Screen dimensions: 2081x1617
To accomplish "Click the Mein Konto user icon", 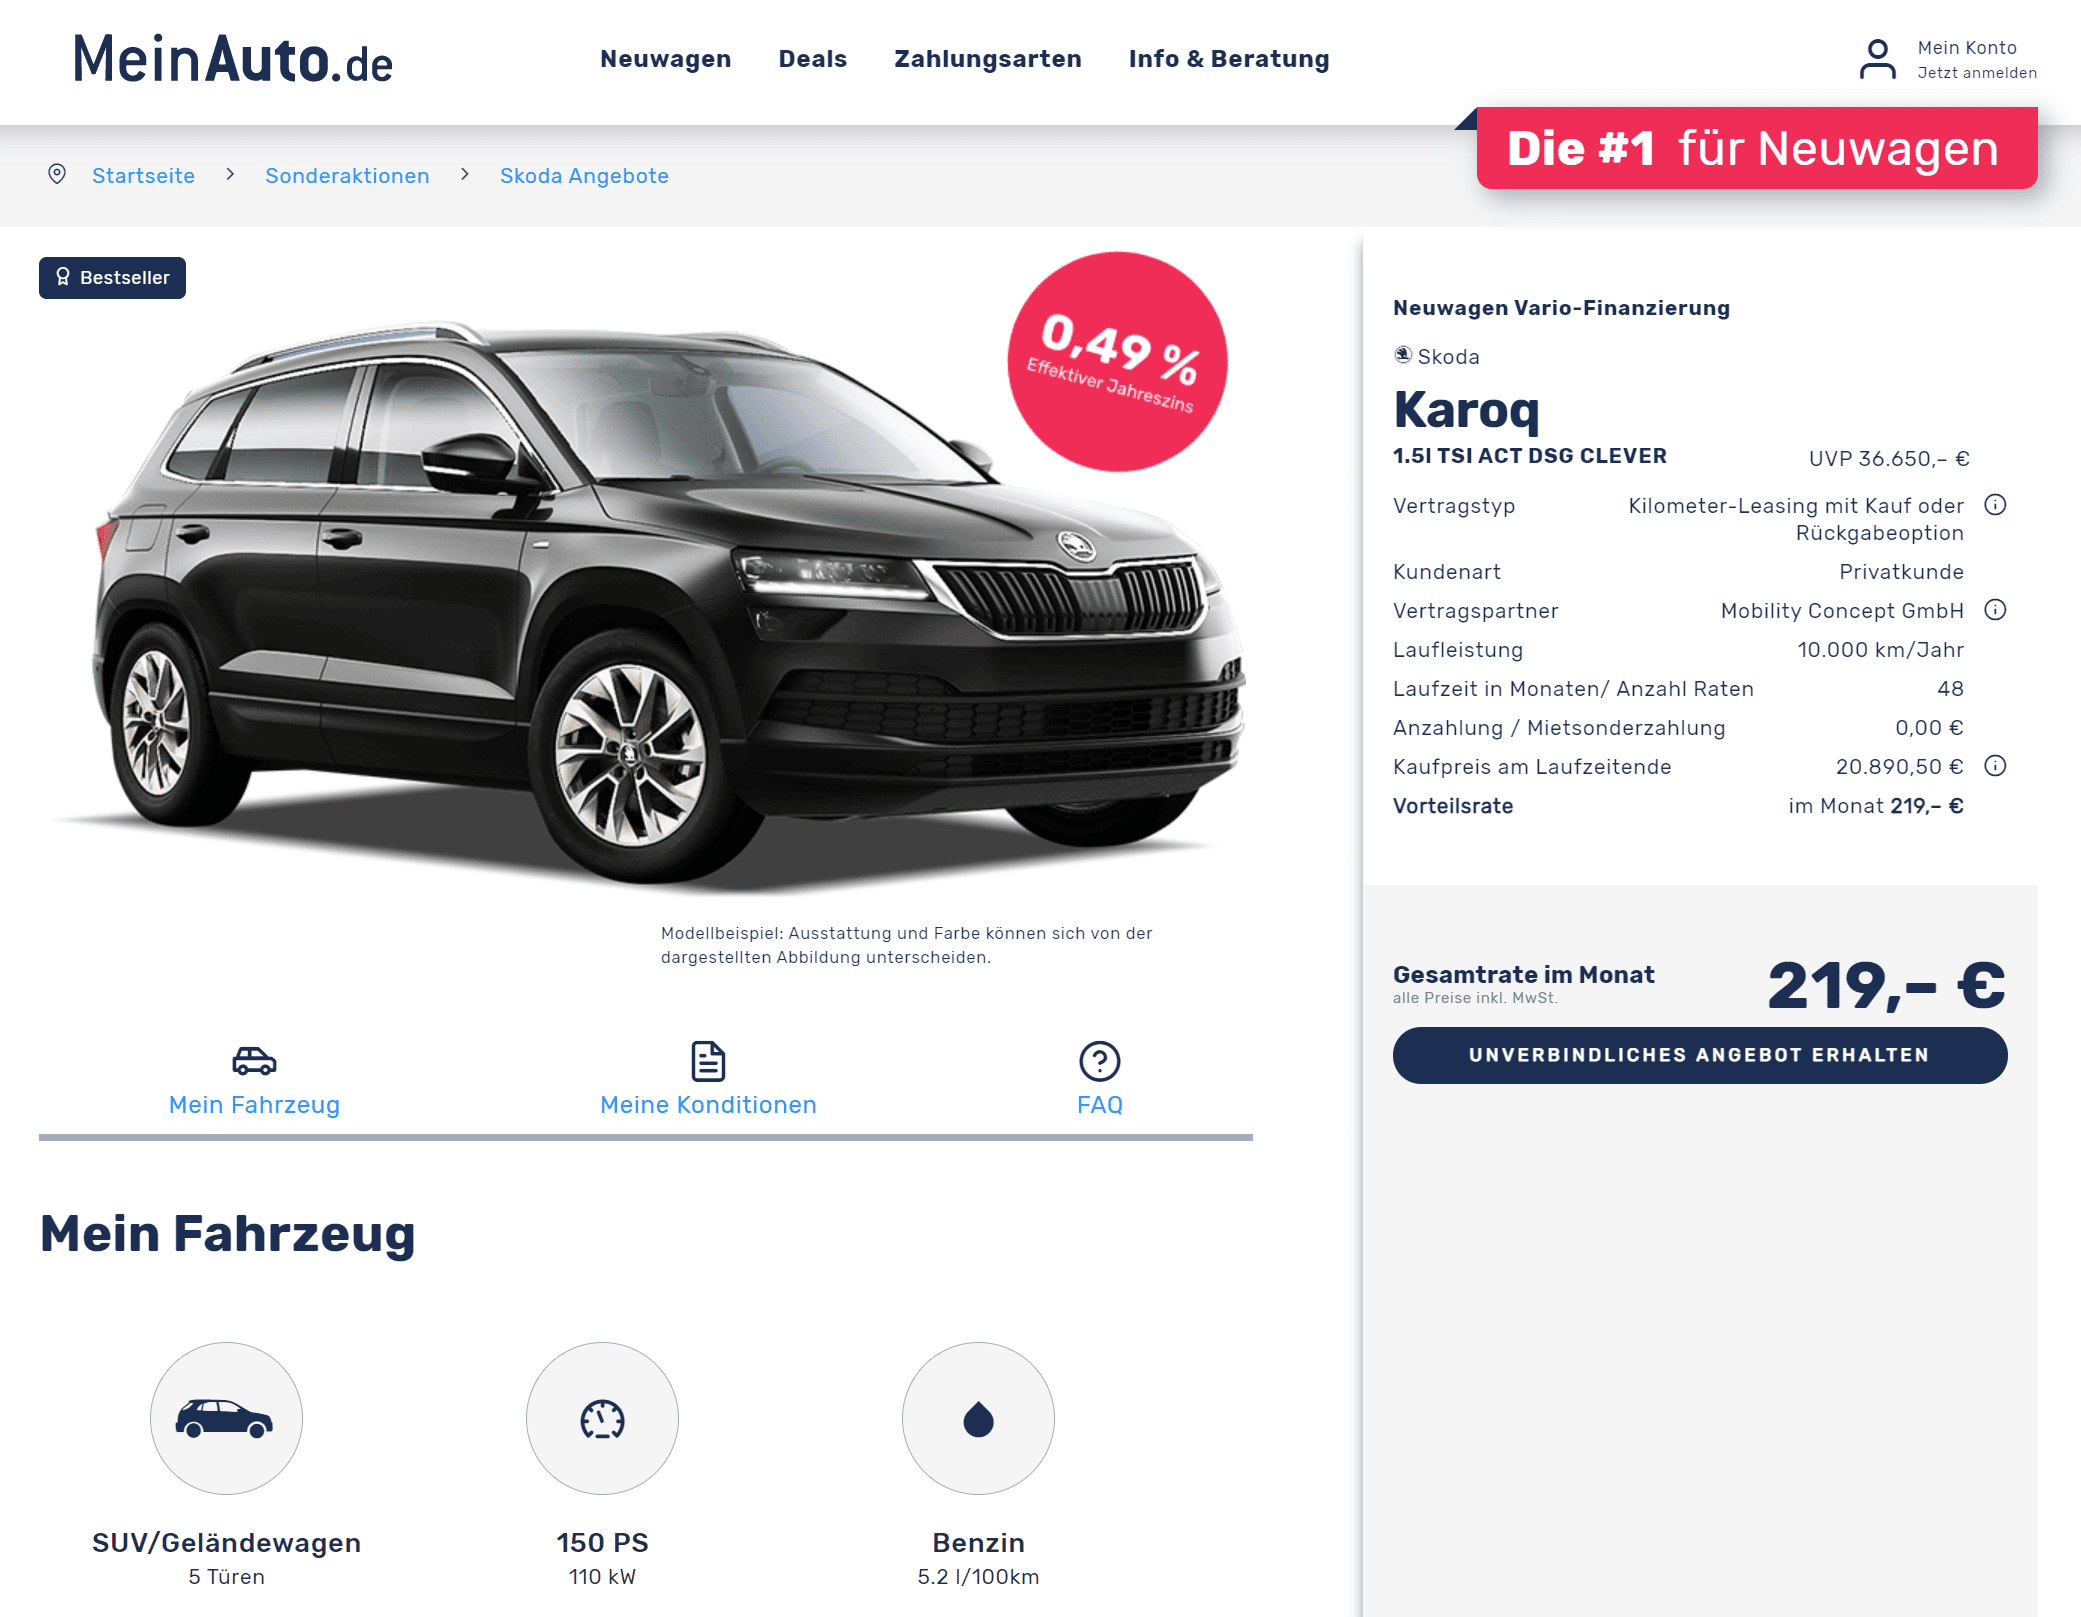I will 1877,59.
